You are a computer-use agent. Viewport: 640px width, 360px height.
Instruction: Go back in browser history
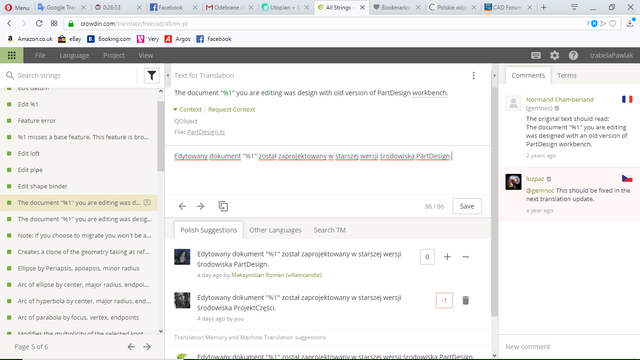tap(9, 24)
